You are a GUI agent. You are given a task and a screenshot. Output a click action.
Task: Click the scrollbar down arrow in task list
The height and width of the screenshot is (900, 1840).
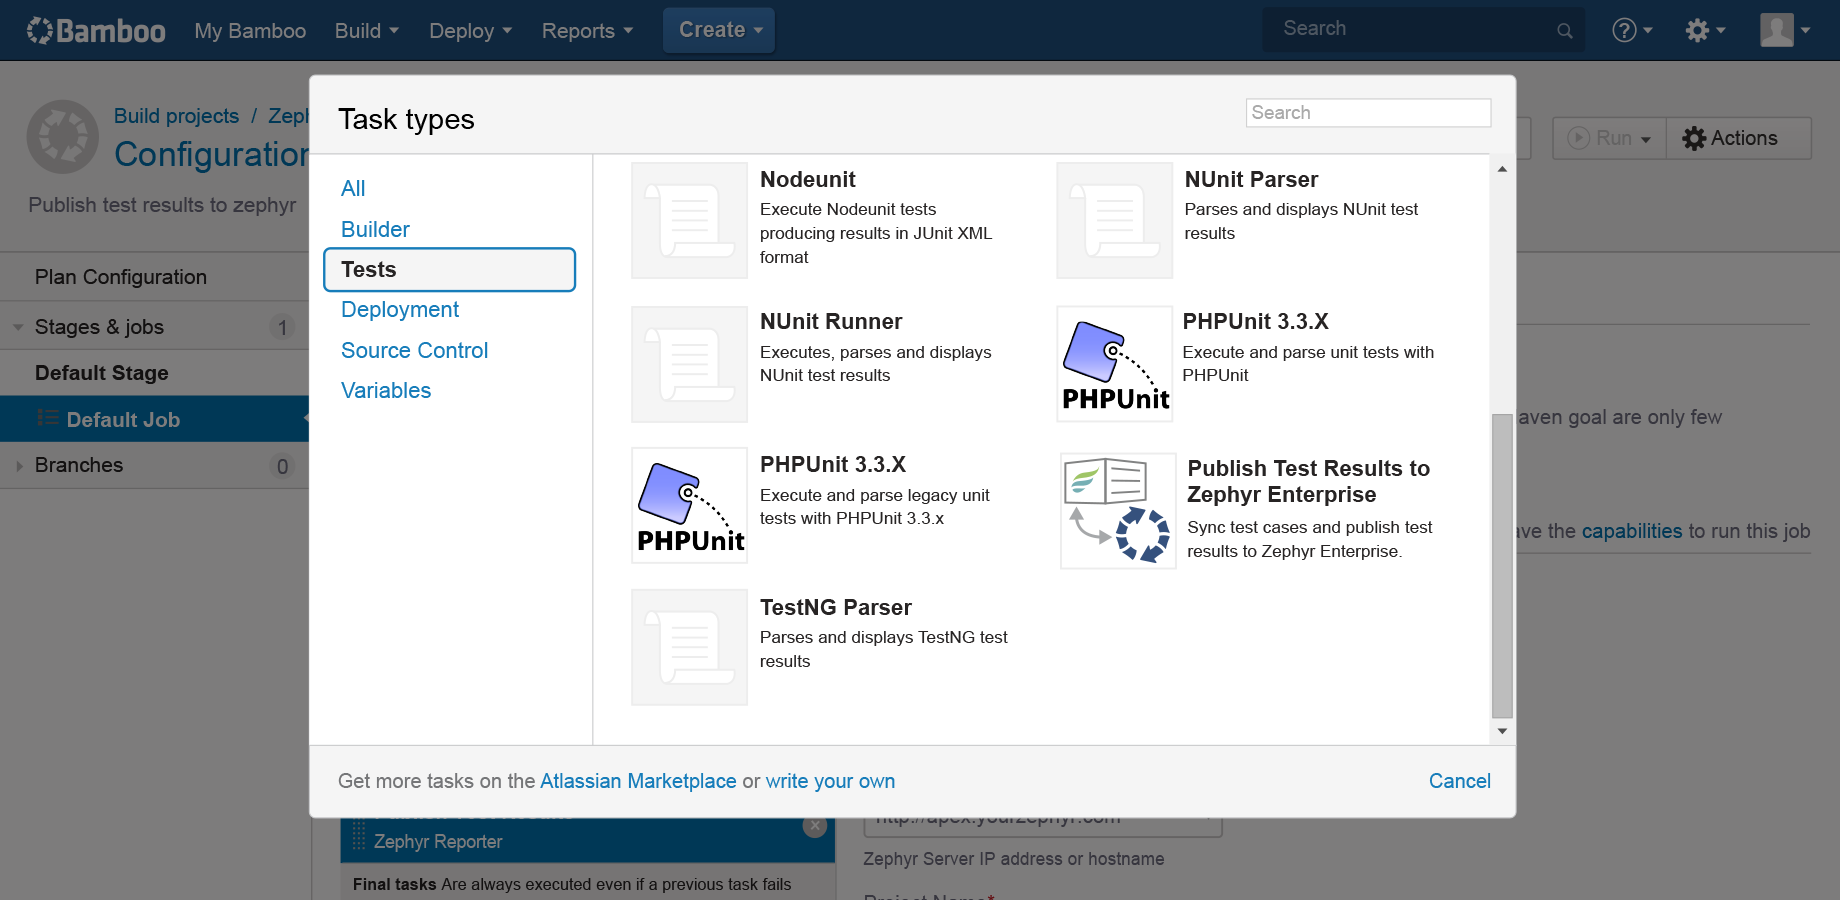coord(1502,731)
